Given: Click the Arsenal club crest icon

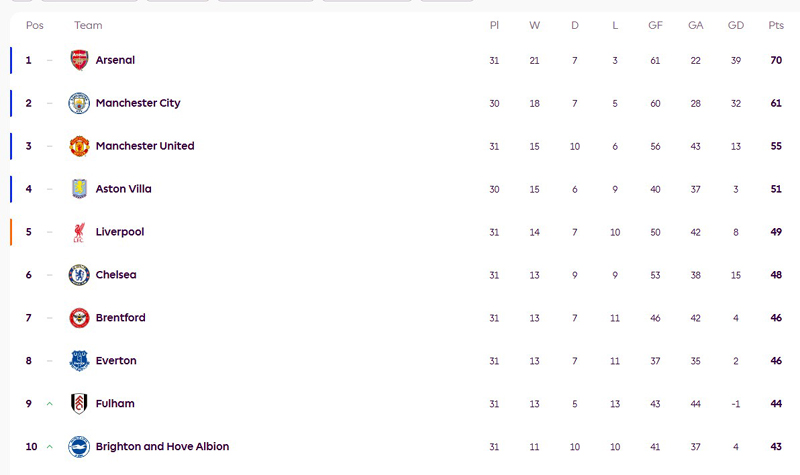Looking at the screenshot, I should pyautogui.click(x=79, y=60).
